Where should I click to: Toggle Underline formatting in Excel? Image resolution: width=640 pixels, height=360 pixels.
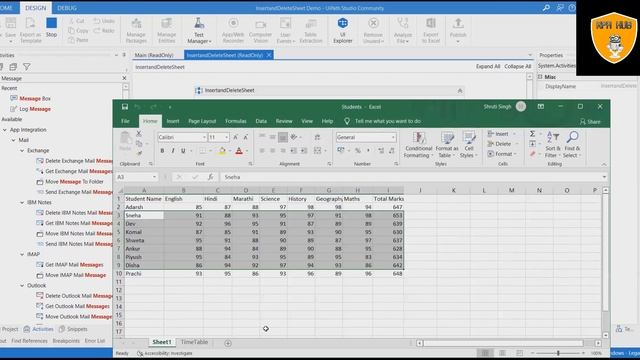coord(183,151)
